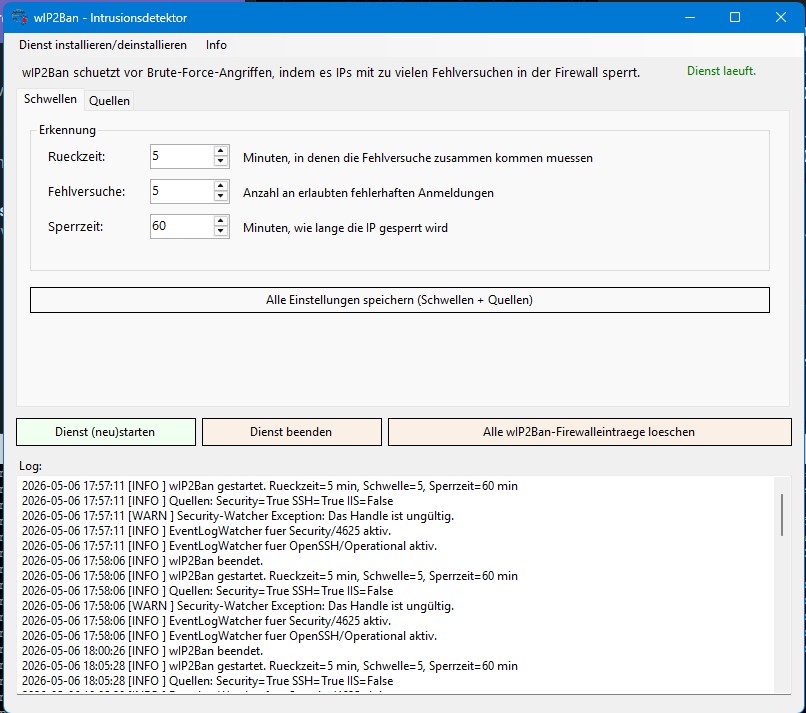Click the Erkennung group label
This screenshot has height=713, width=806.
point(67,130)
